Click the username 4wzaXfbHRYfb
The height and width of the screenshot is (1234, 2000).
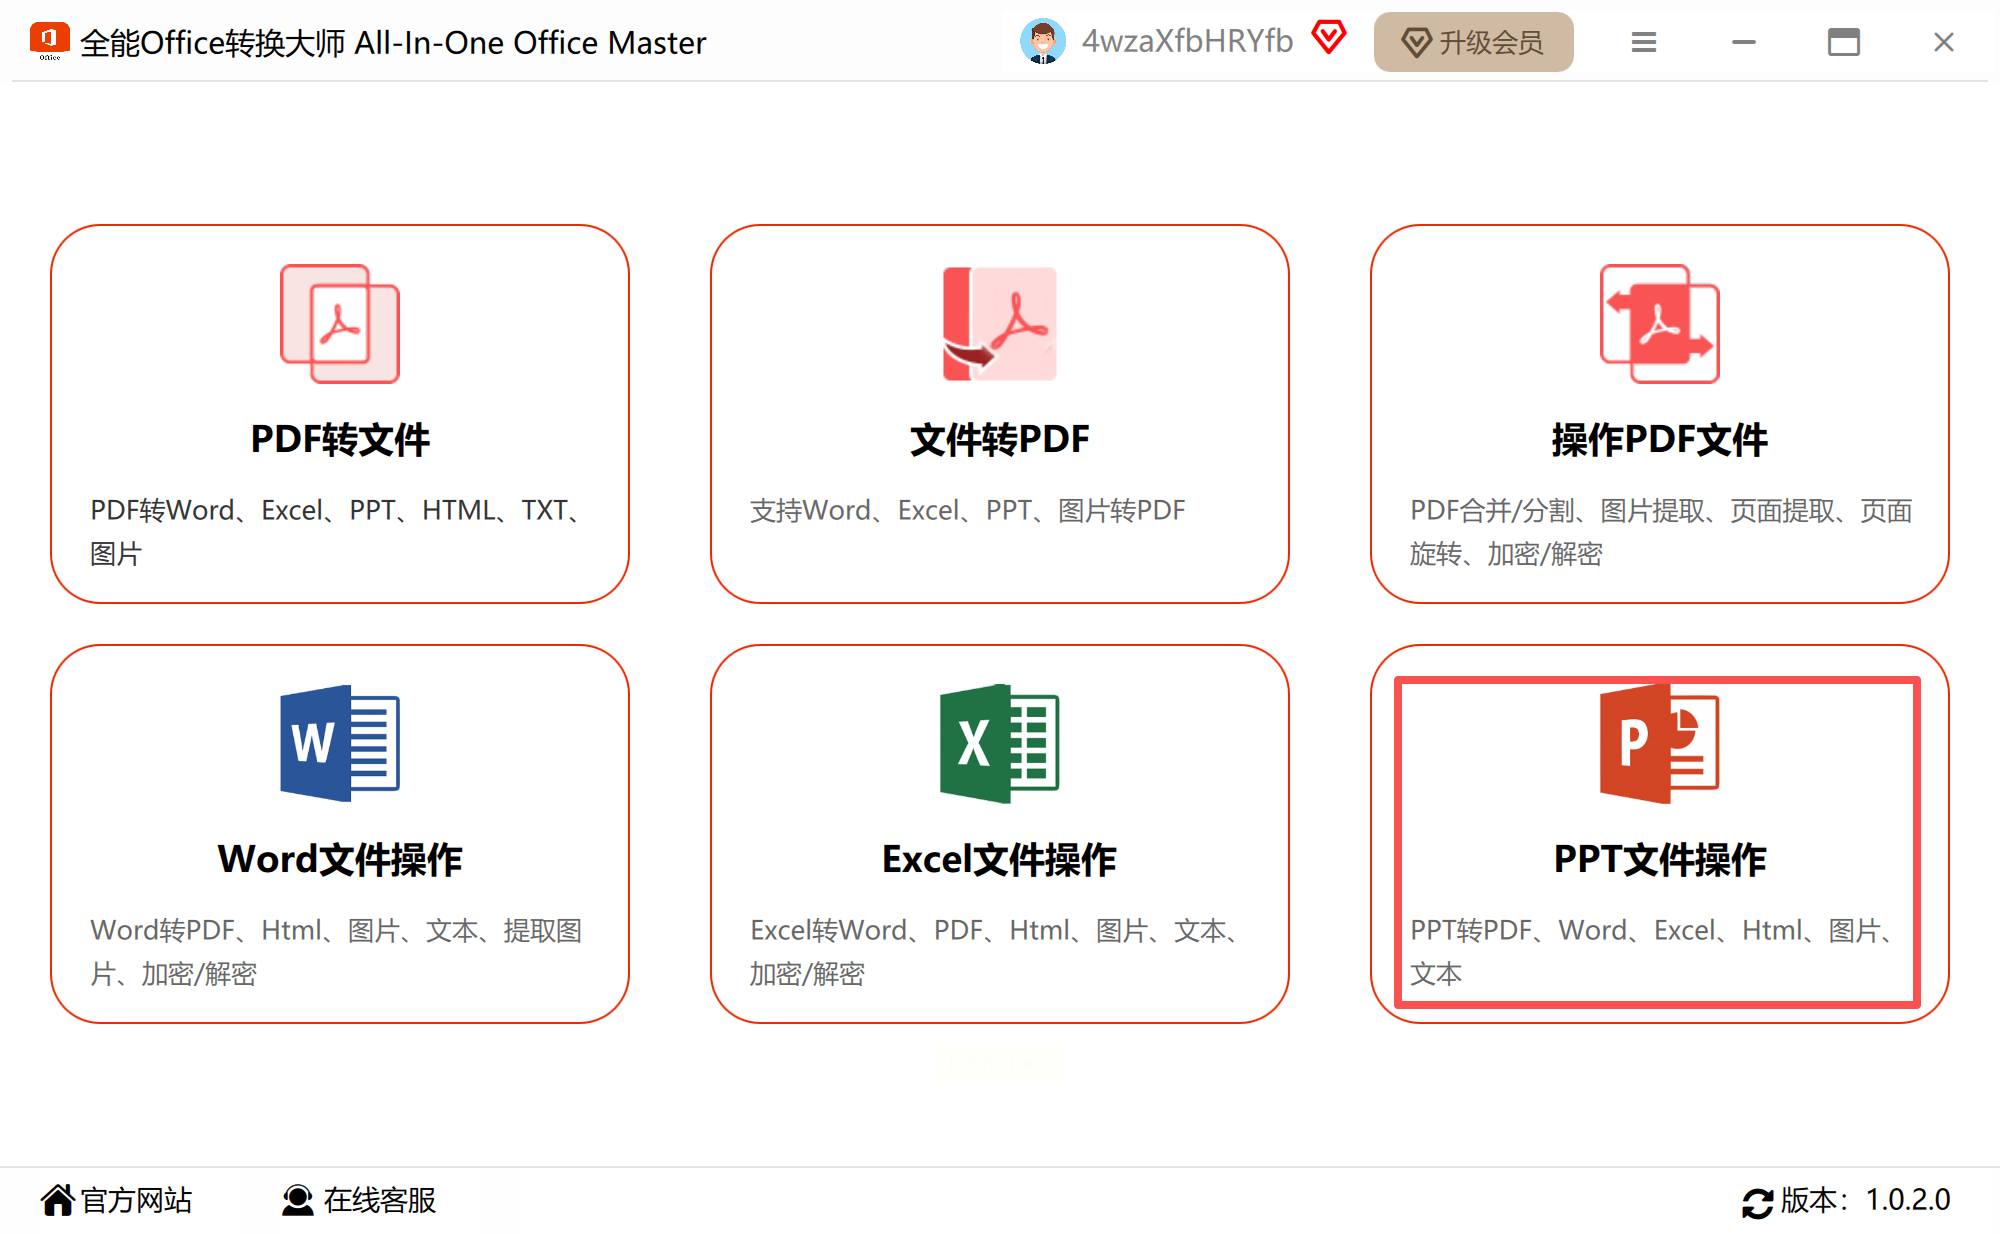[x=1187, y=41]
